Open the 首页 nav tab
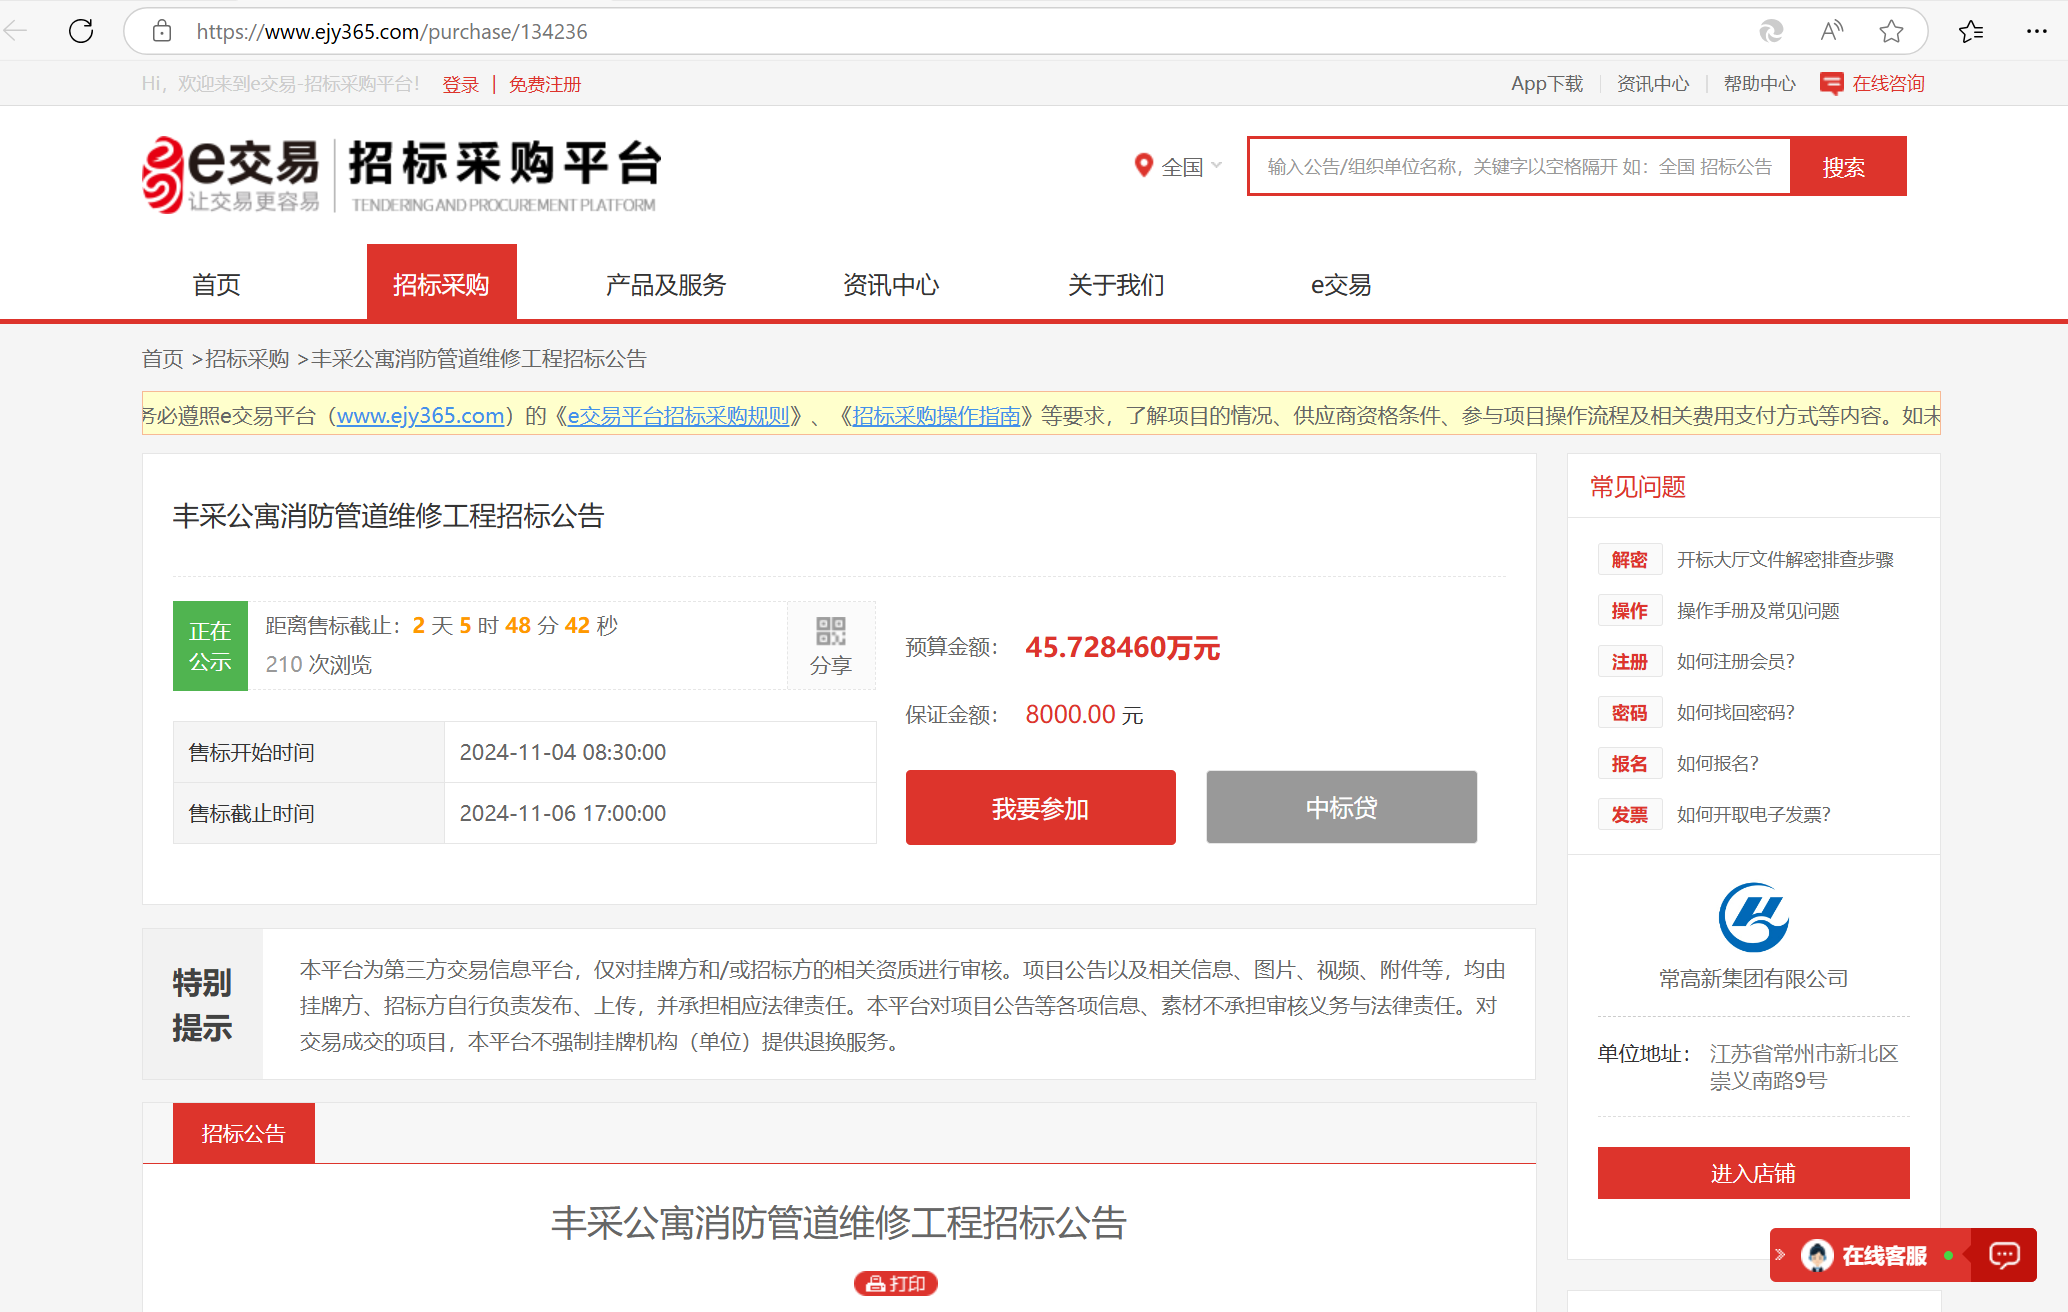 click(x=216, y=284)
